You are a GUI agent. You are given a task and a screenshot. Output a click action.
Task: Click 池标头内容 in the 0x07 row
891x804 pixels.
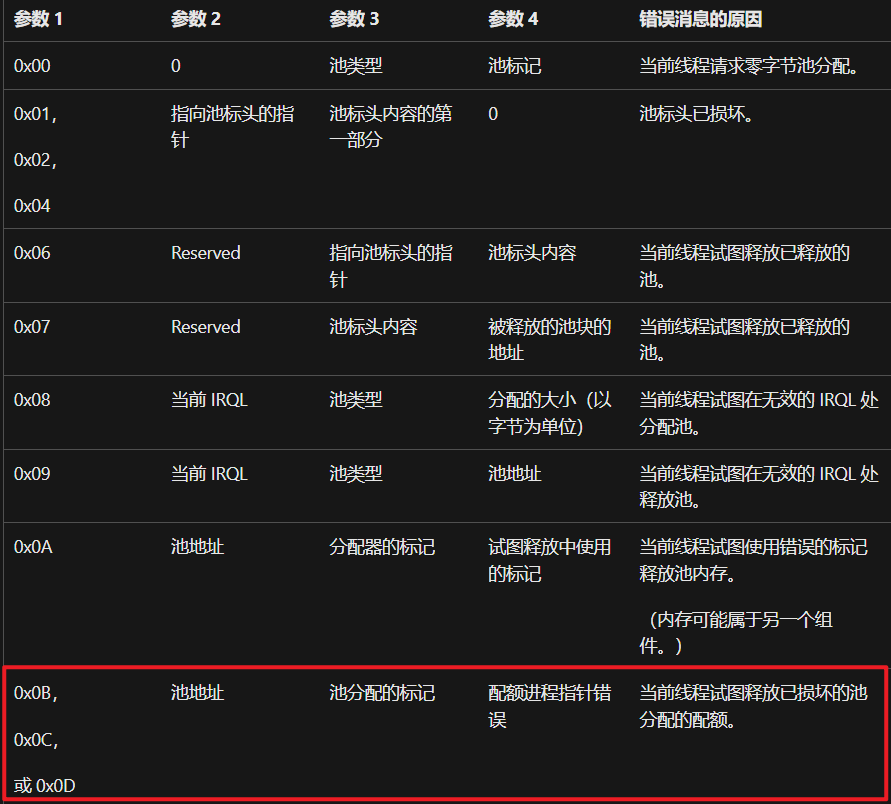pyautogui.click(x=373, y=327)
